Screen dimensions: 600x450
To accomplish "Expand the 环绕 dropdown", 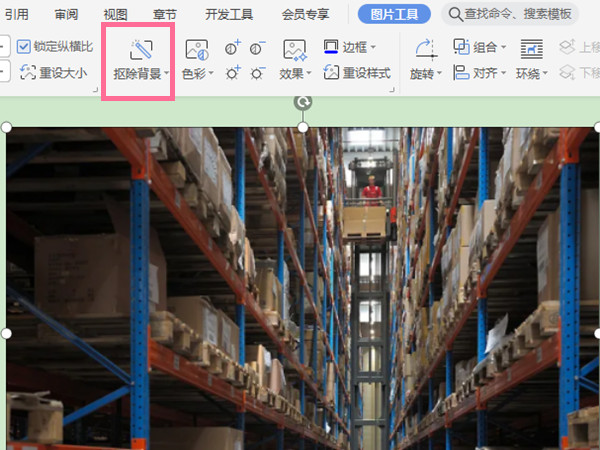I will tap(545, 73).
